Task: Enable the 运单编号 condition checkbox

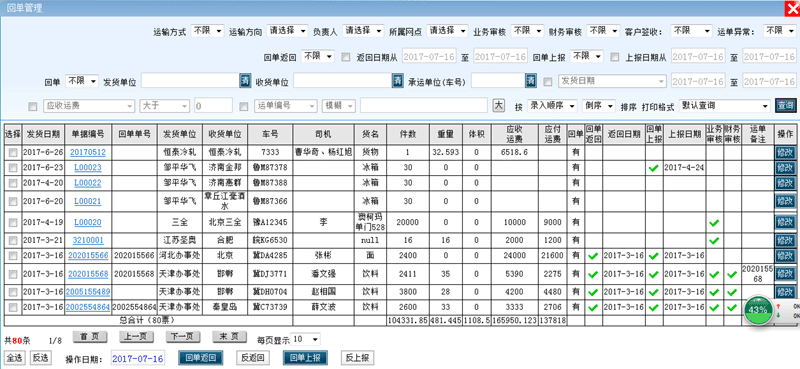Action: [x=244, y=106]
